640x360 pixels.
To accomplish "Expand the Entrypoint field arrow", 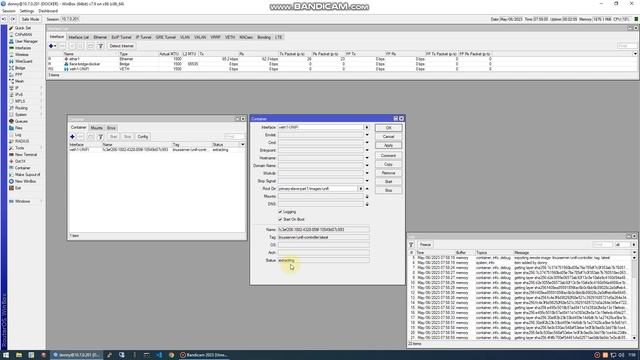I will tap(367, 150).
